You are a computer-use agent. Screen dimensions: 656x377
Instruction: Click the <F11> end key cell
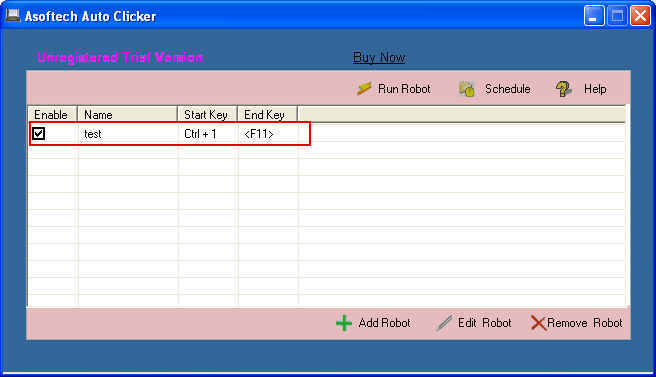259,134
